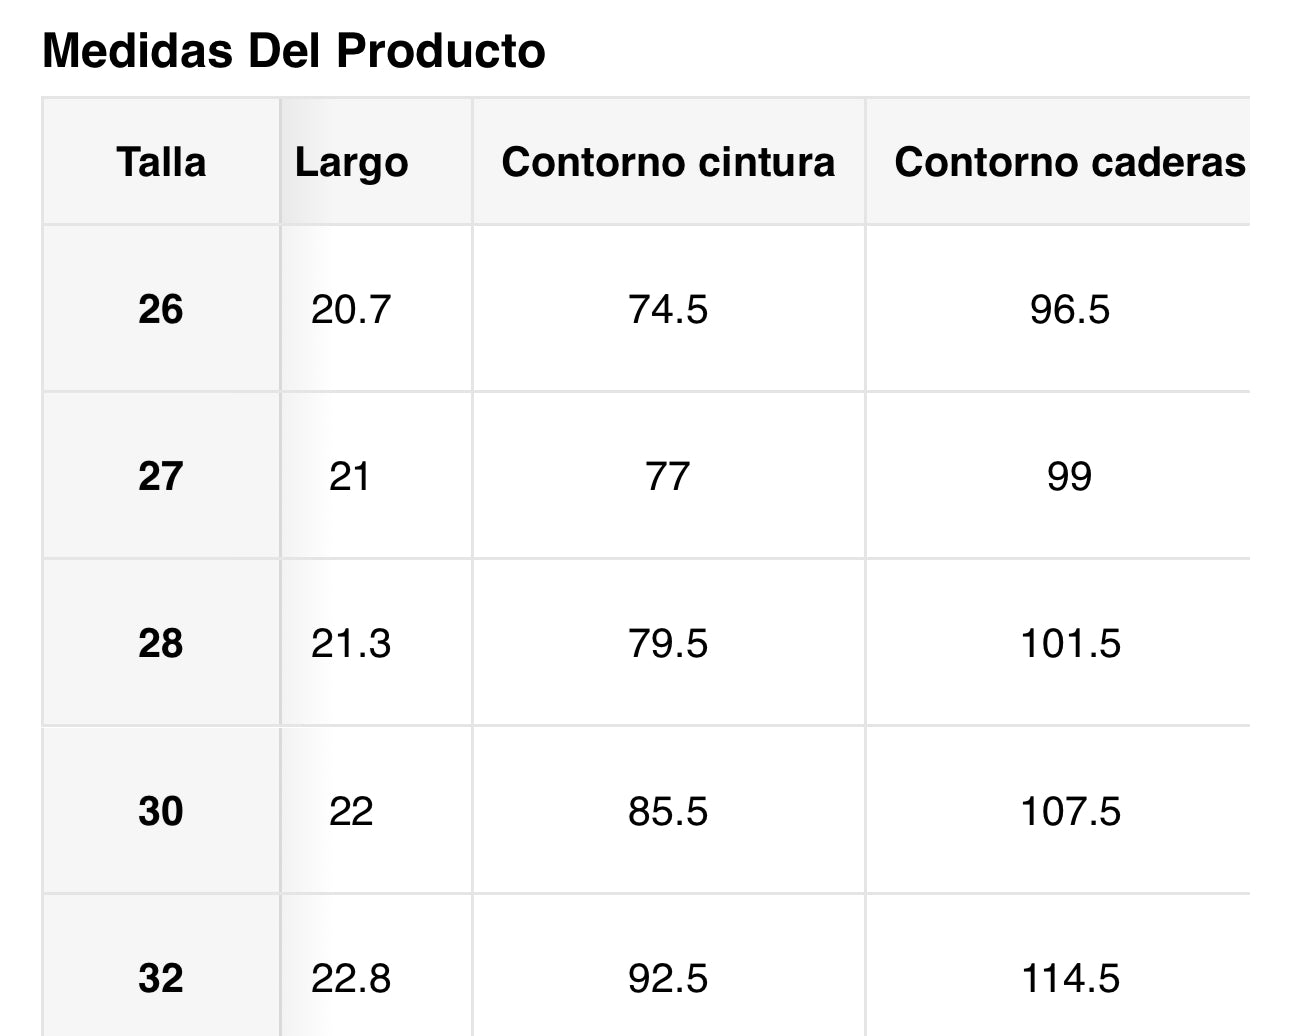The image size is (1290, 1036).
Task: Click the 99 caderas value
Action: (x=1069, y=476)
